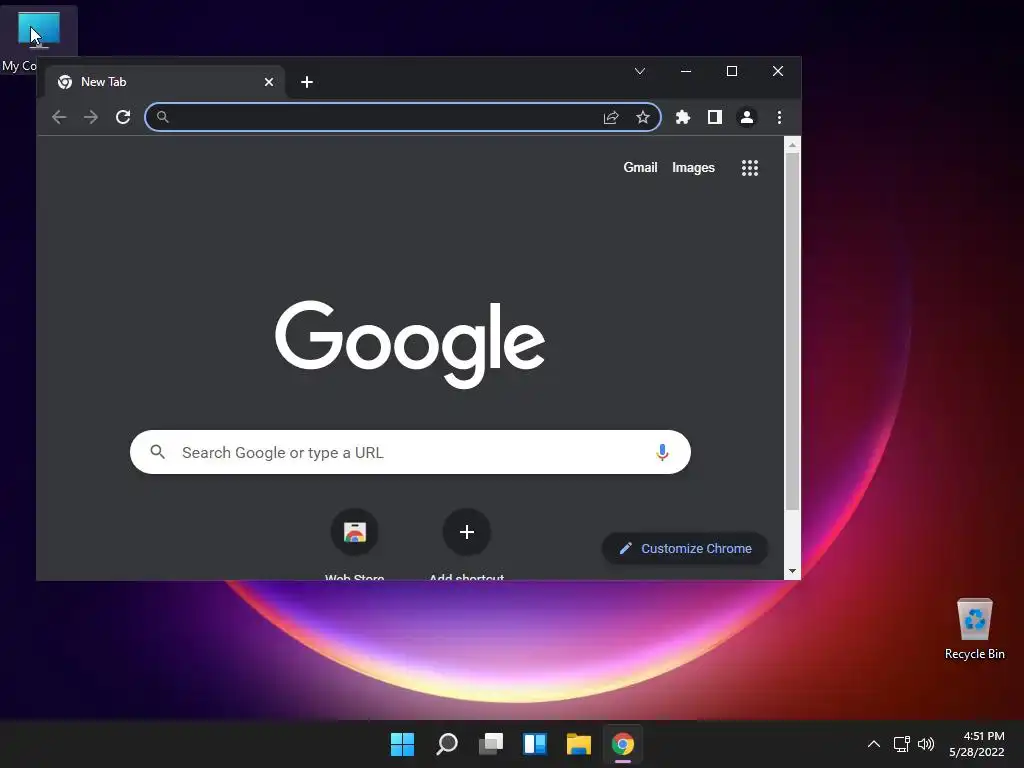Start voice search with microphone icon
Screen dimensions: 1024x768
tap(662, 452)
